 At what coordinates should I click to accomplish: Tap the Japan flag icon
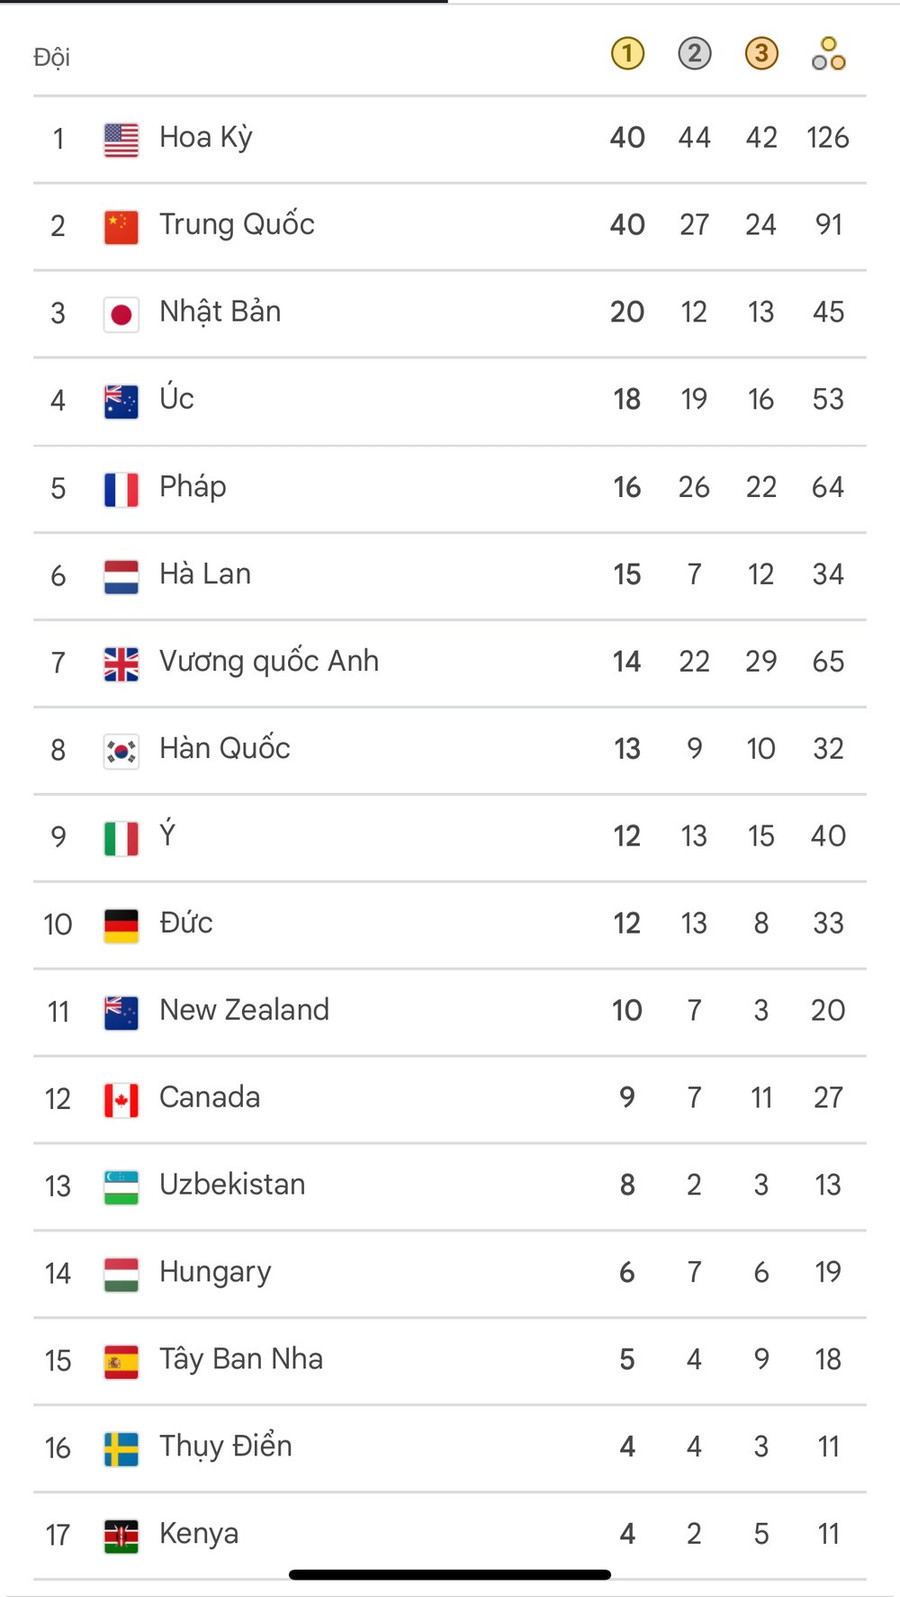[121, 314]
